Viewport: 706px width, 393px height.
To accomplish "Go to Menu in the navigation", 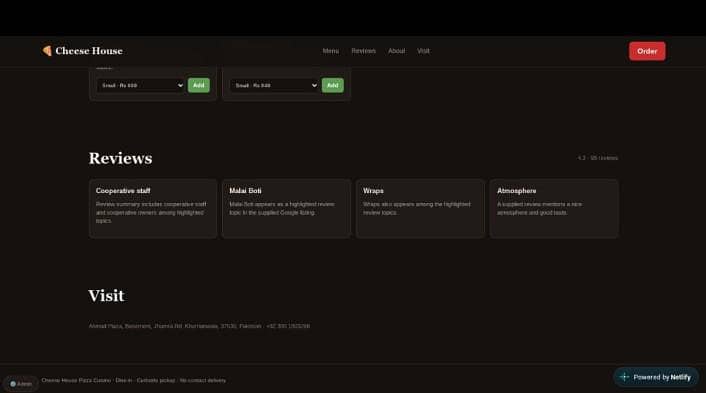I will (330, 51).
